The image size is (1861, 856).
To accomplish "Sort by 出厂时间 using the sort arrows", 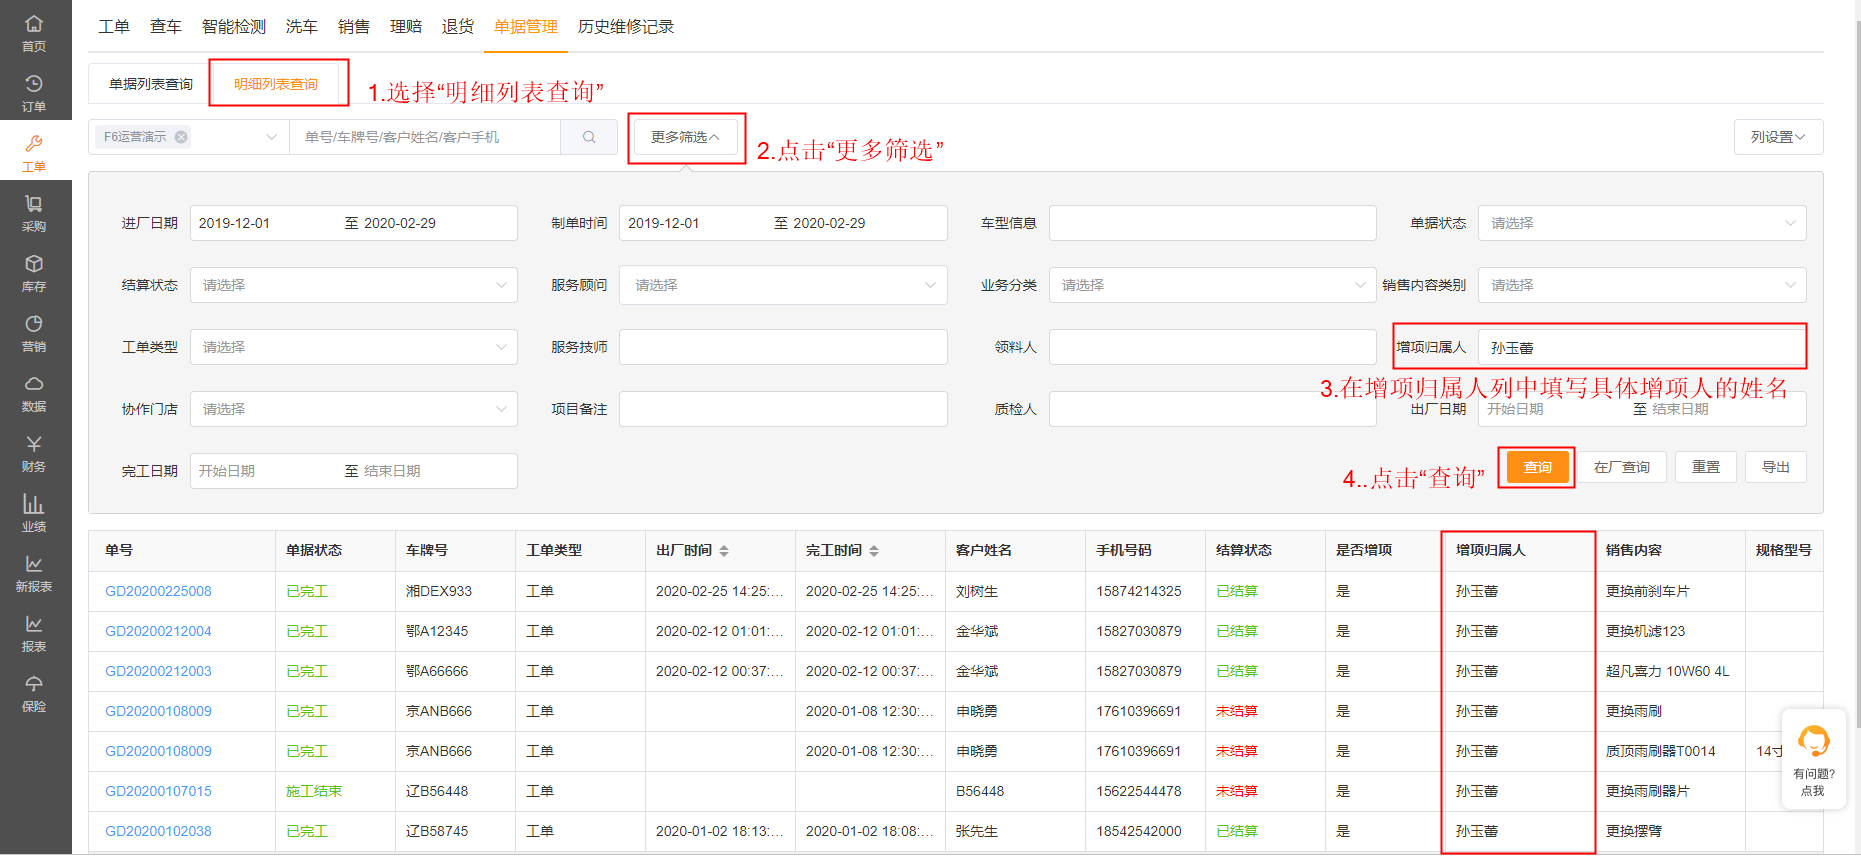I will (x=723, y=551).
